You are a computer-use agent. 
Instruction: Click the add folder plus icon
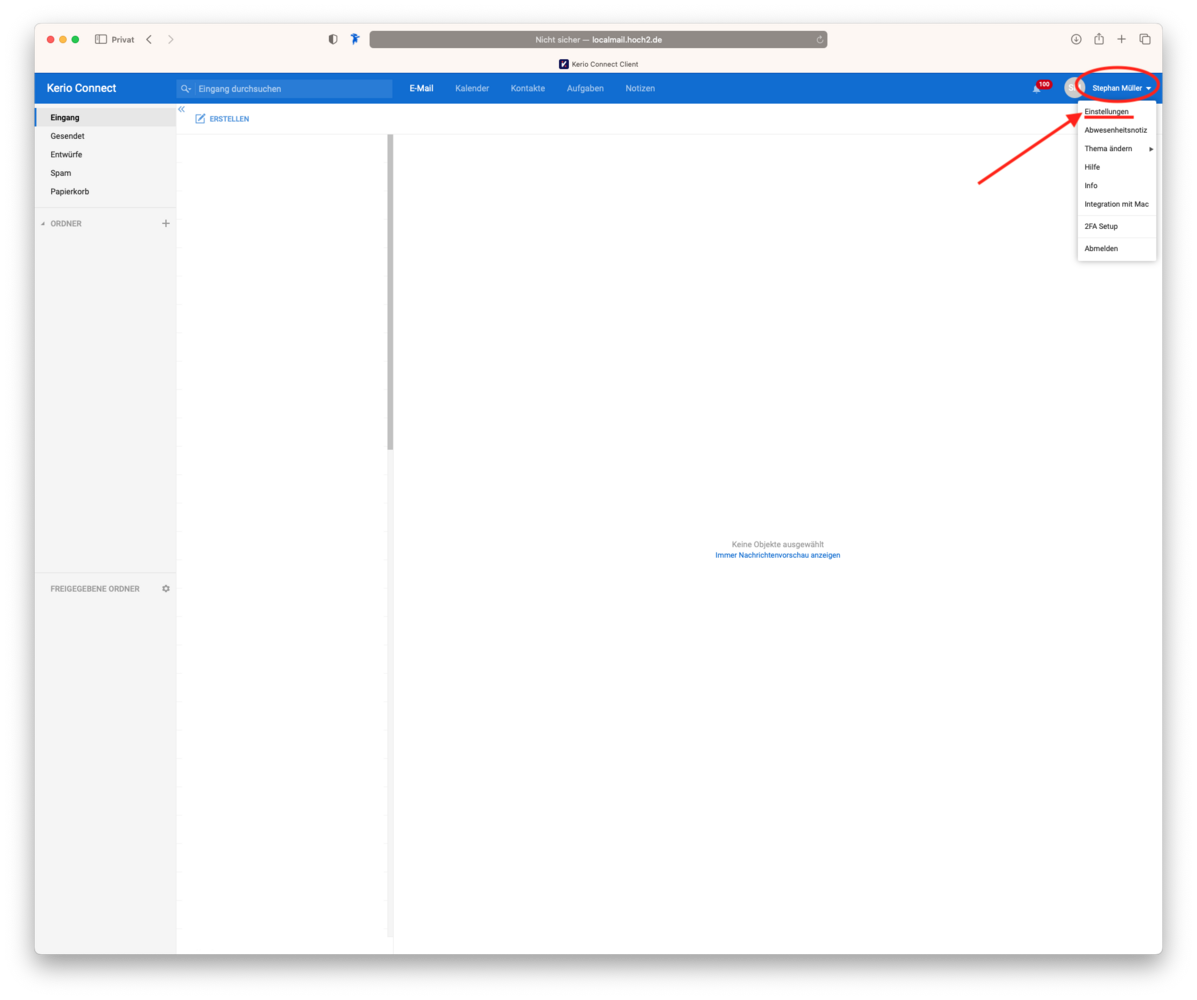pos(166,223)
